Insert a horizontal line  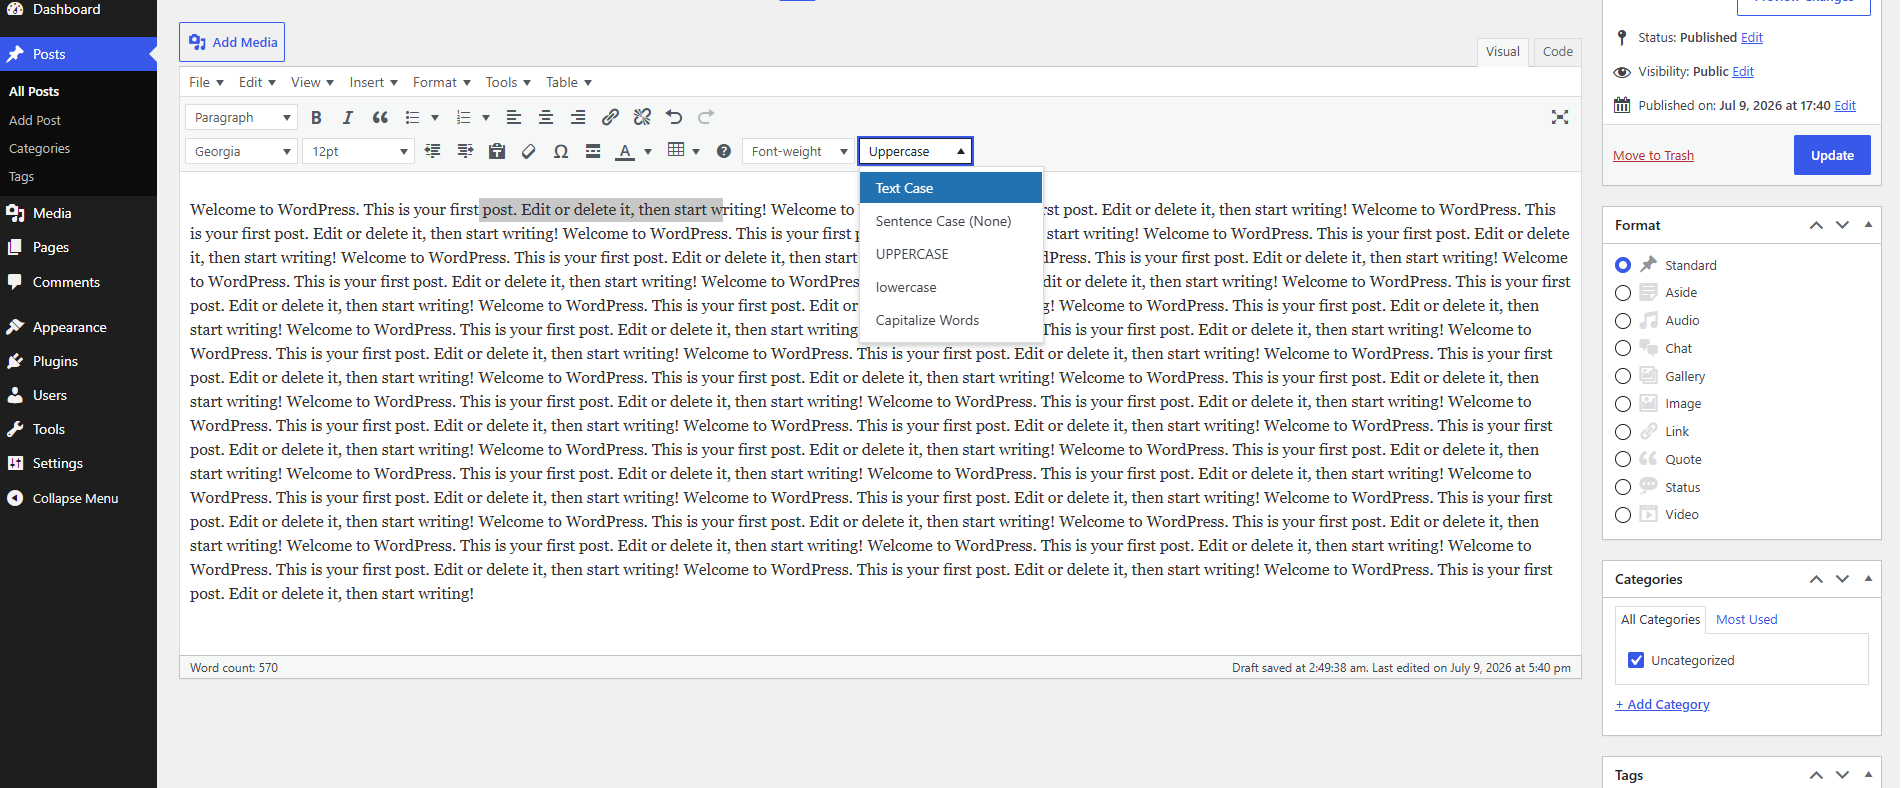(x=593, y=151)
